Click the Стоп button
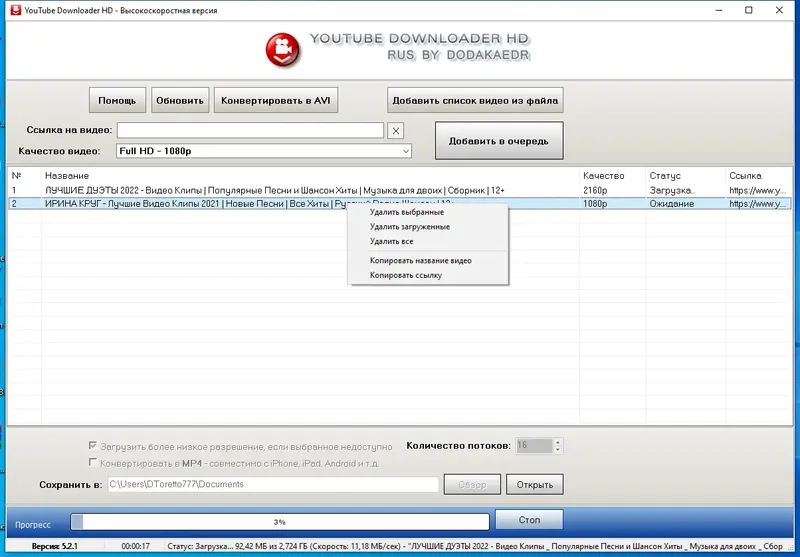Viewport: 800px width, 557px height. pos(529,520)
